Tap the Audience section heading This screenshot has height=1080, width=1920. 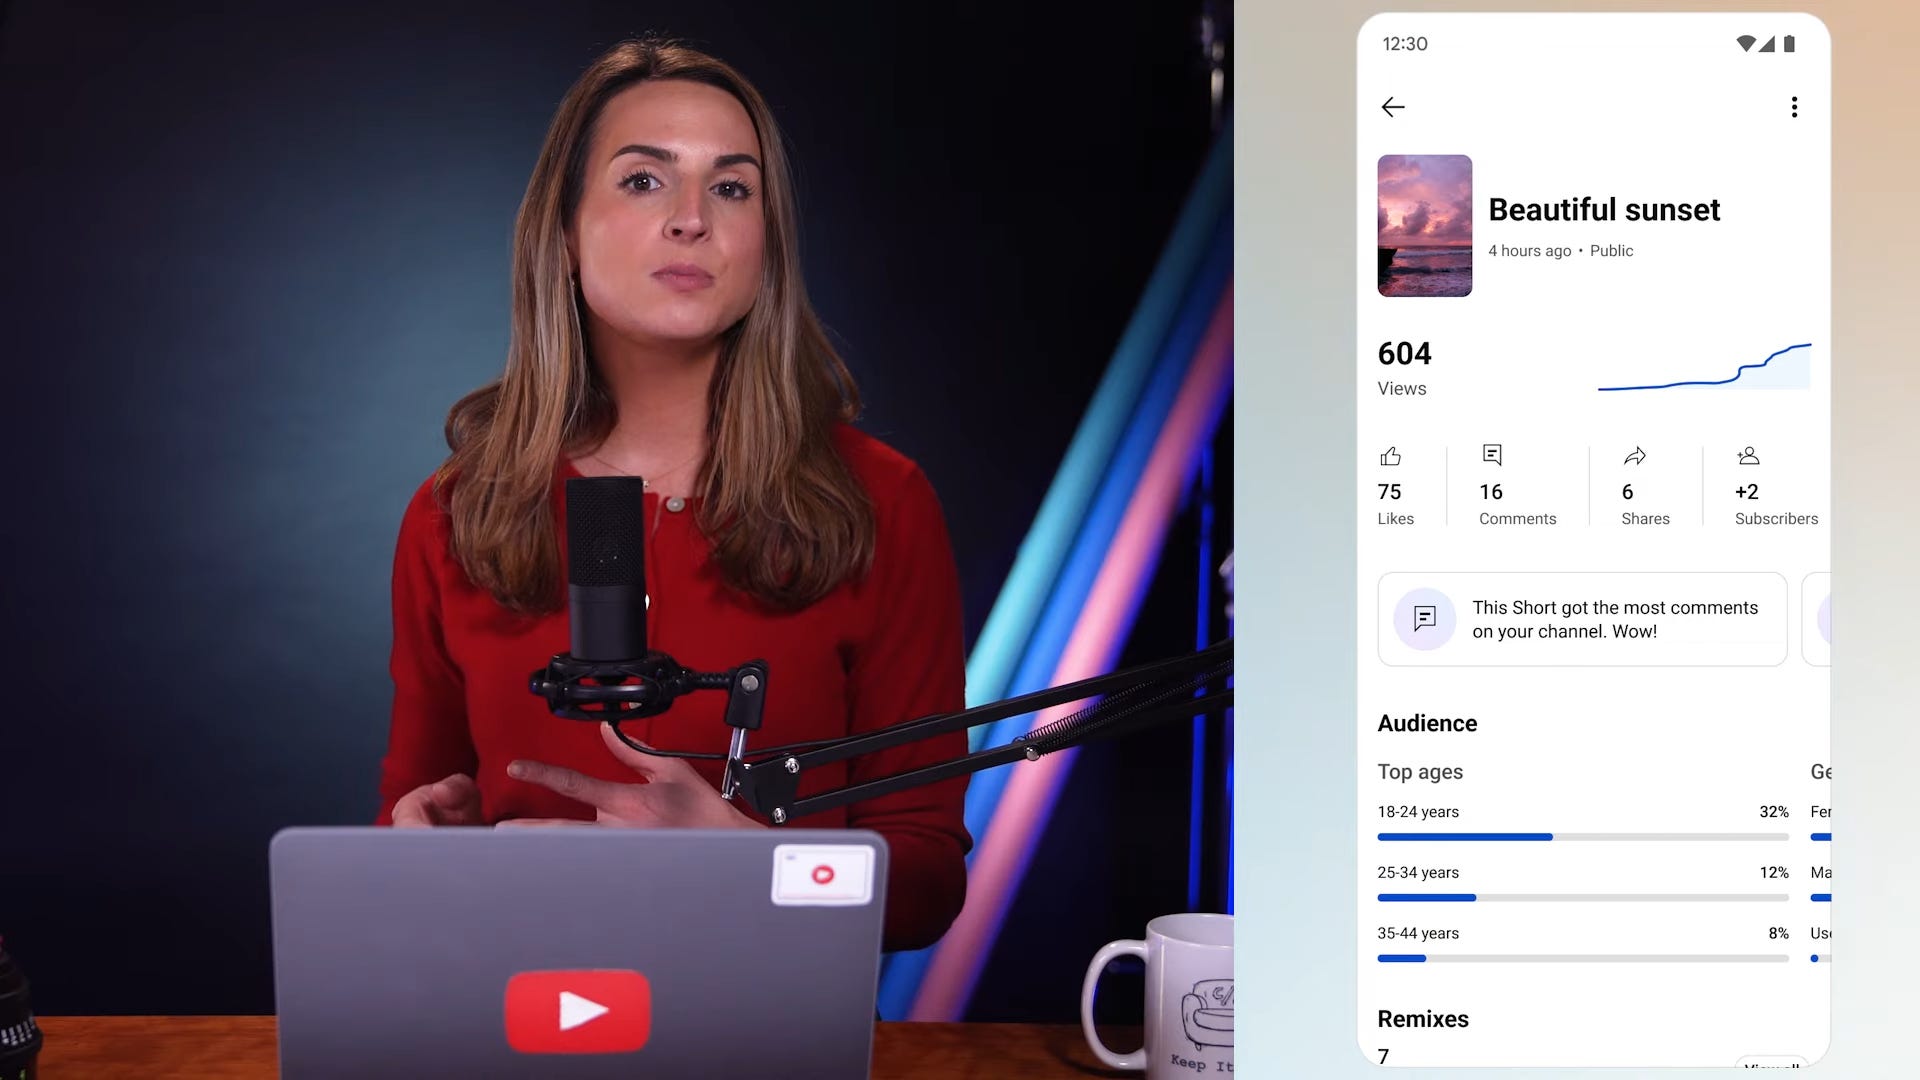click(1427, 723)
